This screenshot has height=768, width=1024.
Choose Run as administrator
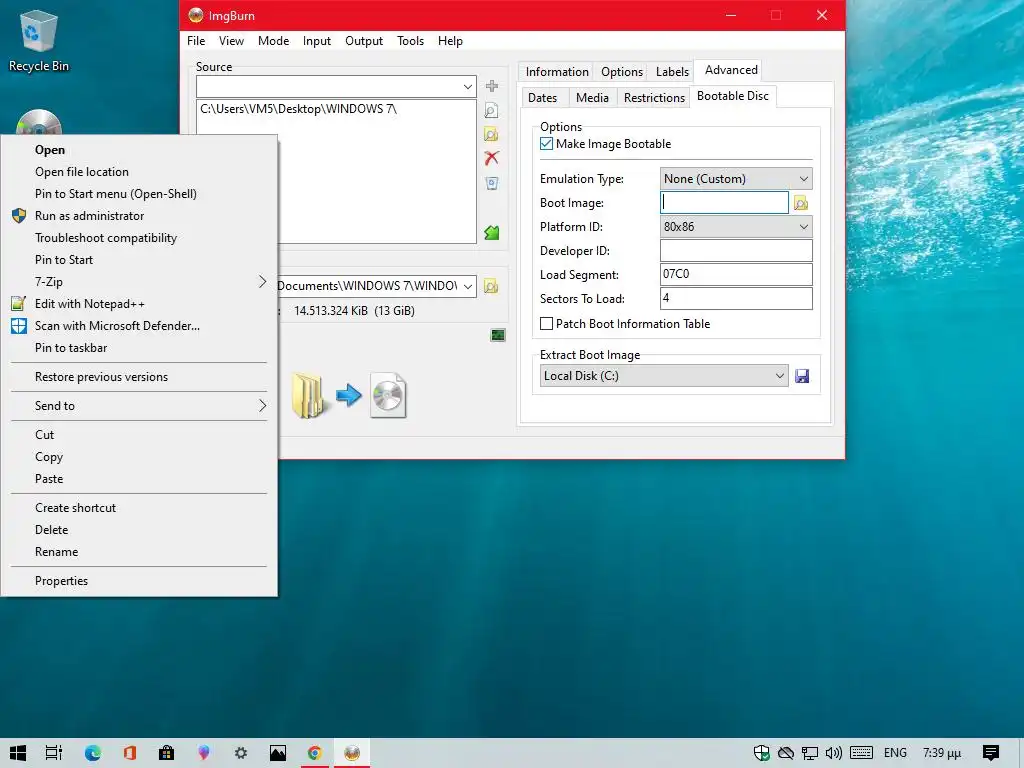tap(139, 216)
